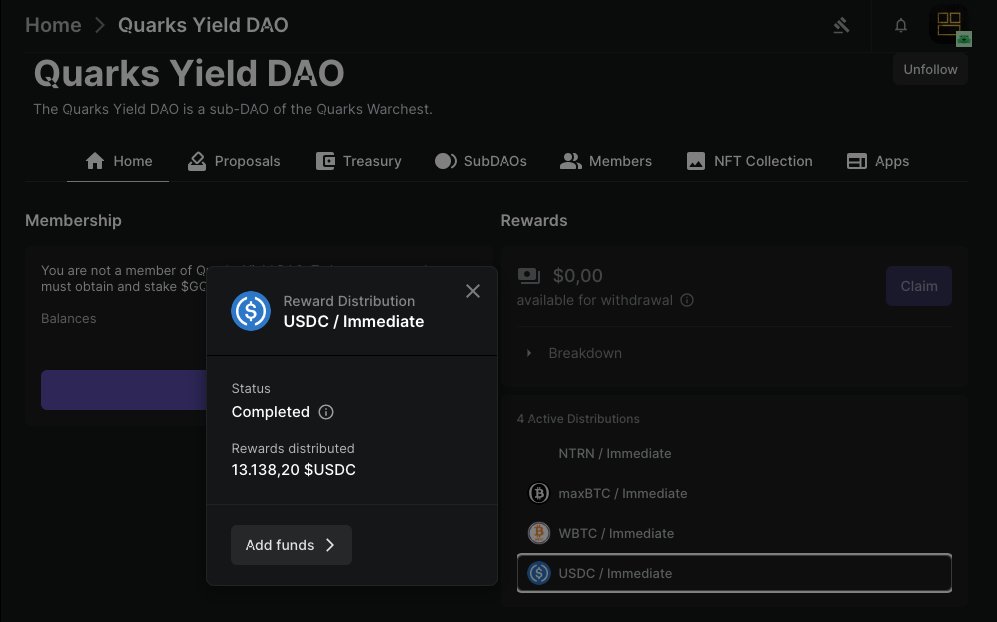Click the sub-DAO description text
This screenshot has width=997, height=622.
pyautogui.click(x=233, y=109)
